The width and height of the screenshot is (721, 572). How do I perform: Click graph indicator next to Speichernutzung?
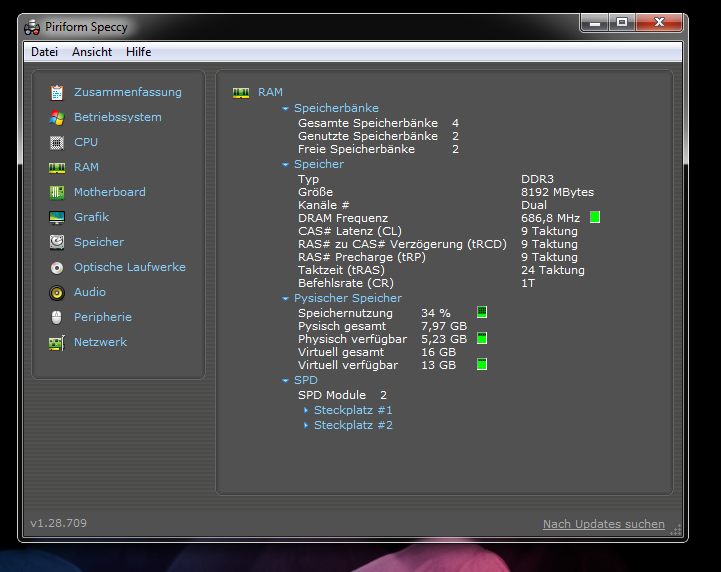tap(482, 312)
